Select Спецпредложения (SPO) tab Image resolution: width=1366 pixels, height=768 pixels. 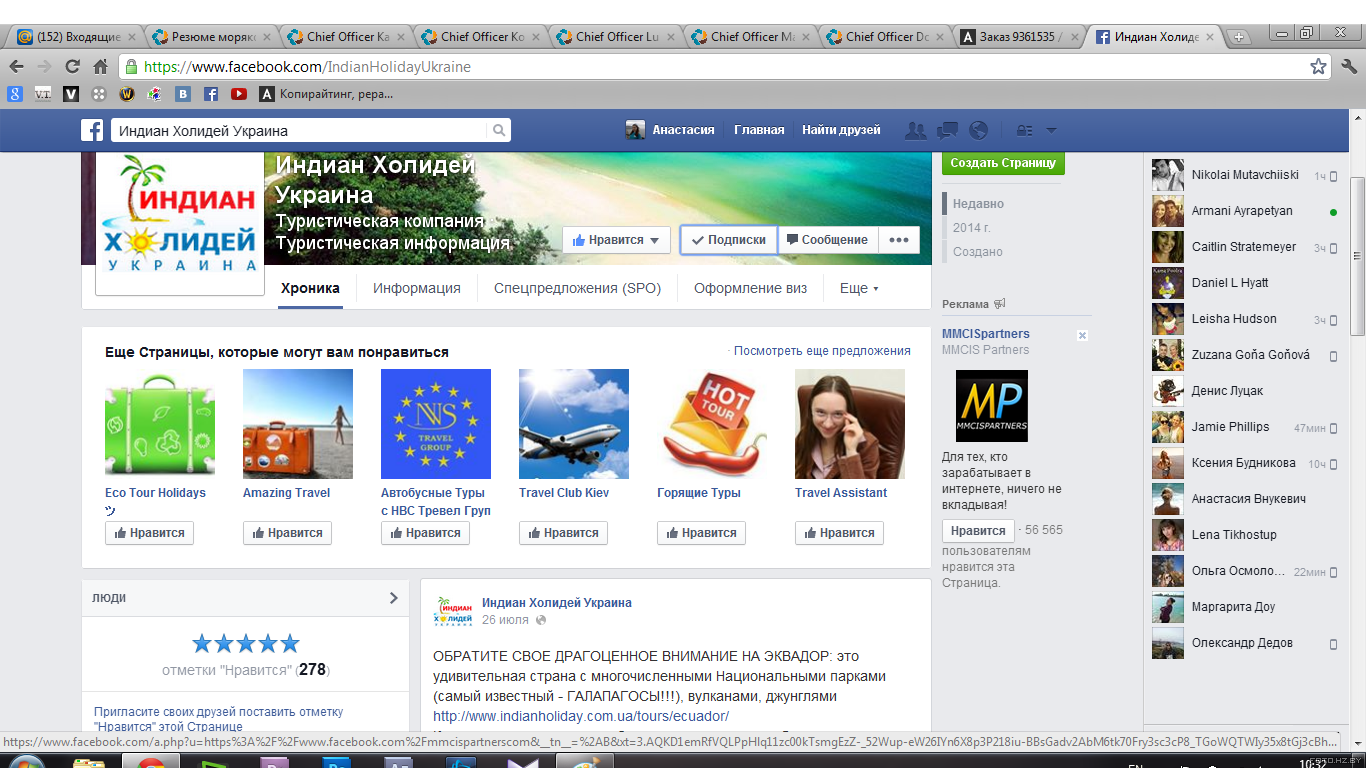click(x=577, y=288)
